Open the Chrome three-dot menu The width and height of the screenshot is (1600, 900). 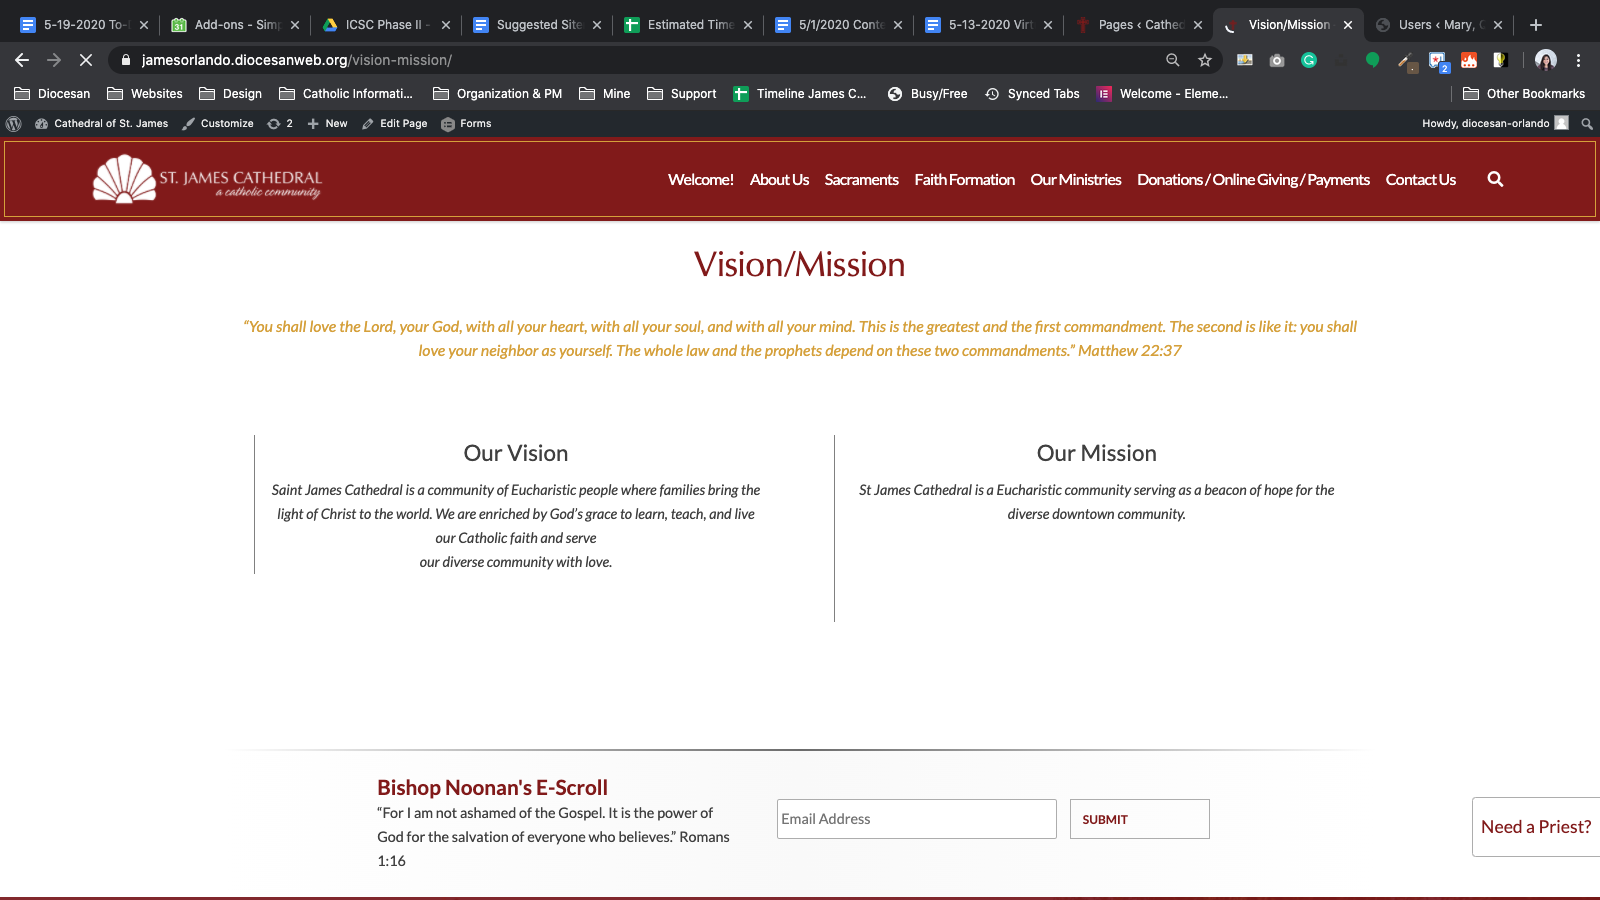point(1578,60)
